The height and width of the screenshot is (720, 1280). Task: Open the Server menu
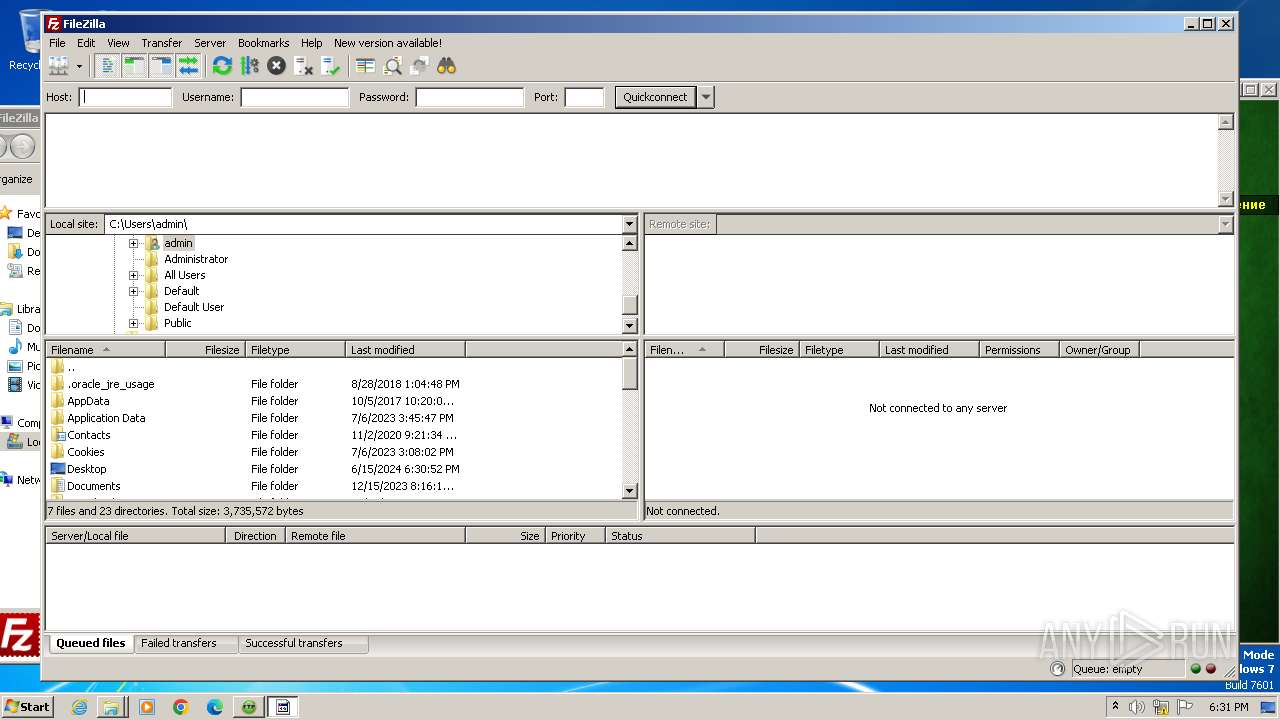click(x=210, y=43)
